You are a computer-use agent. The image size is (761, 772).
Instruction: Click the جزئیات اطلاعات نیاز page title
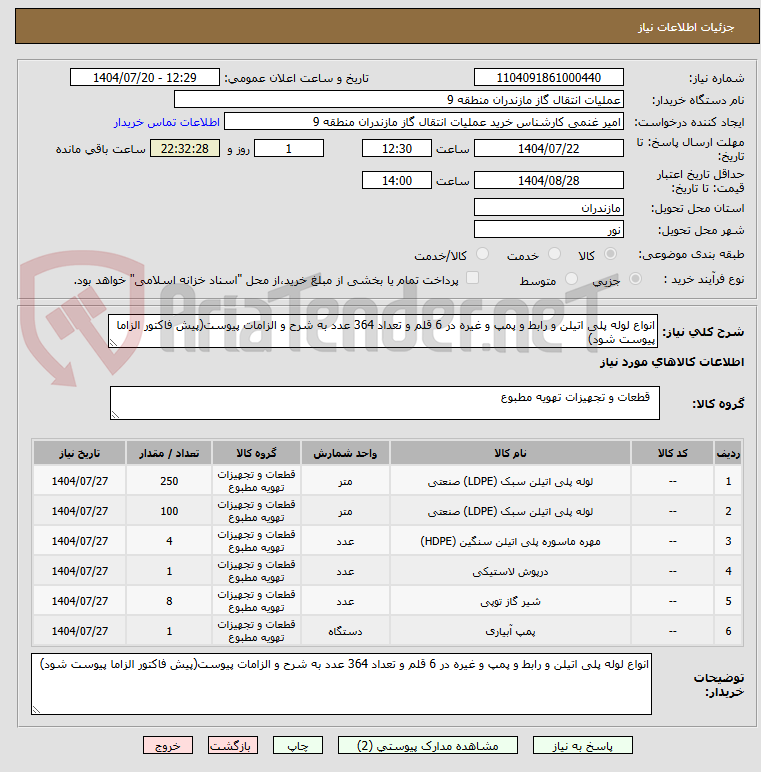coord(686,27)
